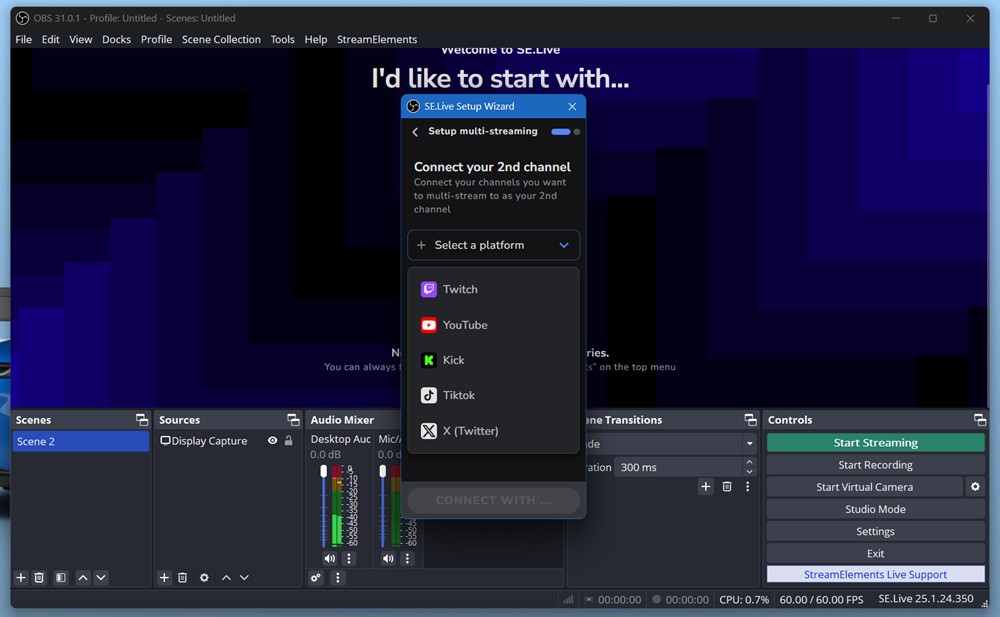The width and height of the screenshot is (1000, 617).
Task: Open properties of Display Capture via gear icon
Action: [x=204, y=578]
